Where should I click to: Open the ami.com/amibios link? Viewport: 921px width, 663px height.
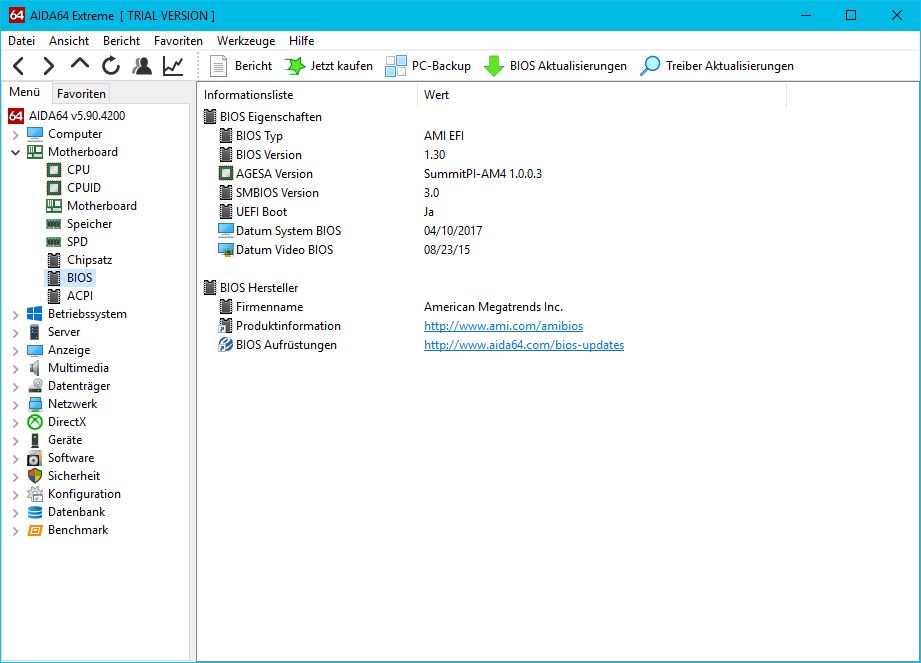[503, 326]
